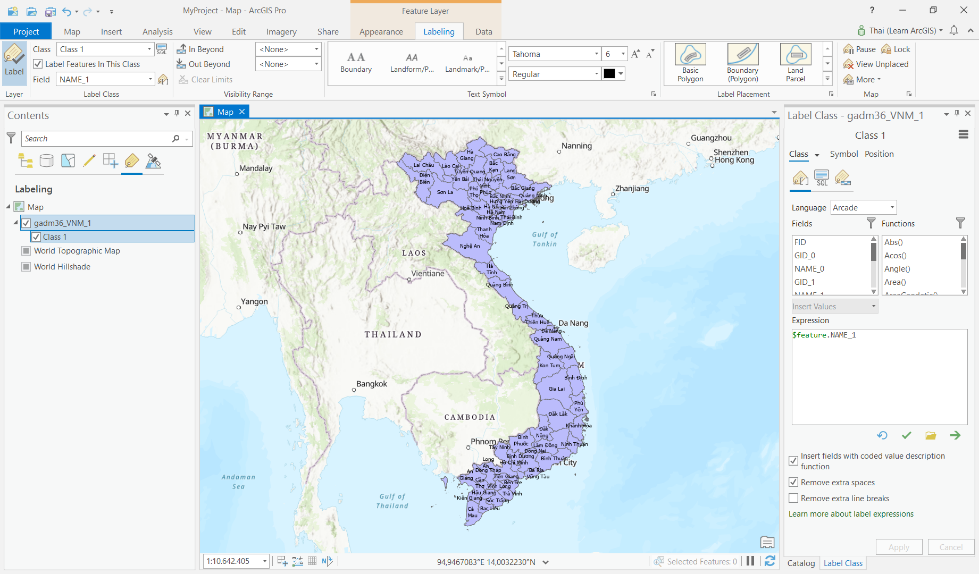Filter the Fields list
Screen dimensions: 979x574
[x=871, y=223]
